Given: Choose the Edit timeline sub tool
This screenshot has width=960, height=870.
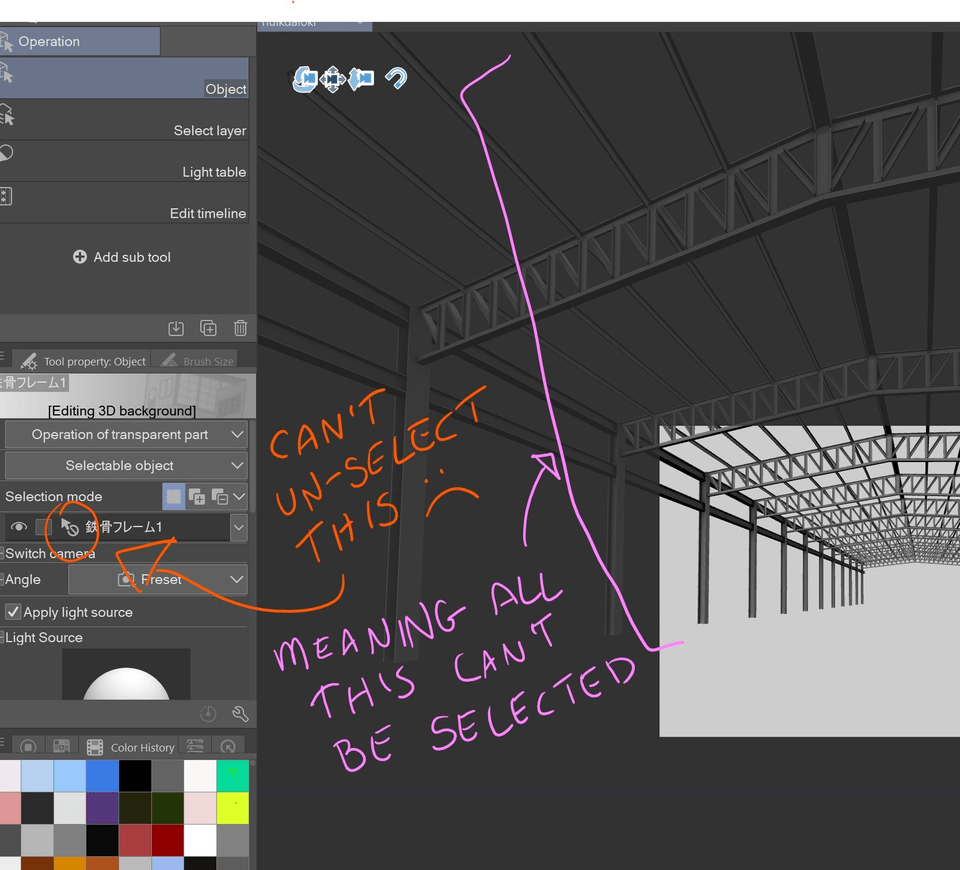Looking at the screenshot, I should (x=124, y=203).
